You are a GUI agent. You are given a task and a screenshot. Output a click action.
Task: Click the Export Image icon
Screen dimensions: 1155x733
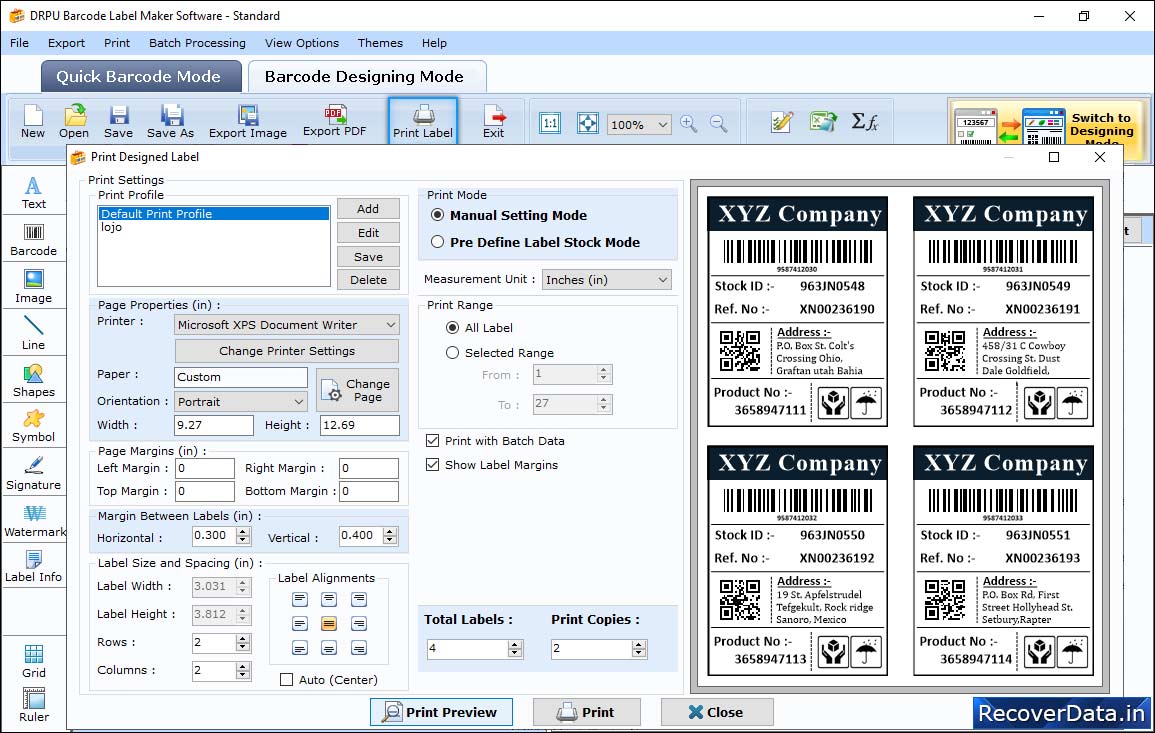pyautogui.click(x=247, y=120)
